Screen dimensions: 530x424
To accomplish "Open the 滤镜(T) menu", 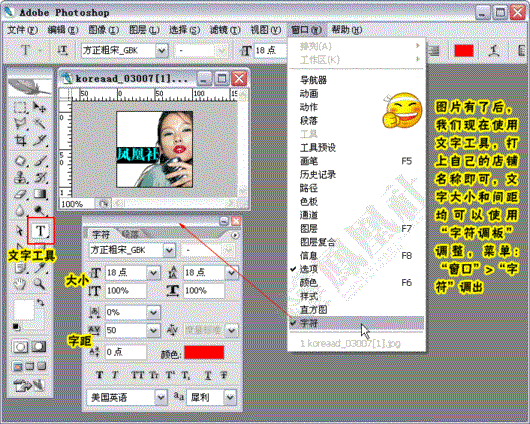I will [225, 30].
